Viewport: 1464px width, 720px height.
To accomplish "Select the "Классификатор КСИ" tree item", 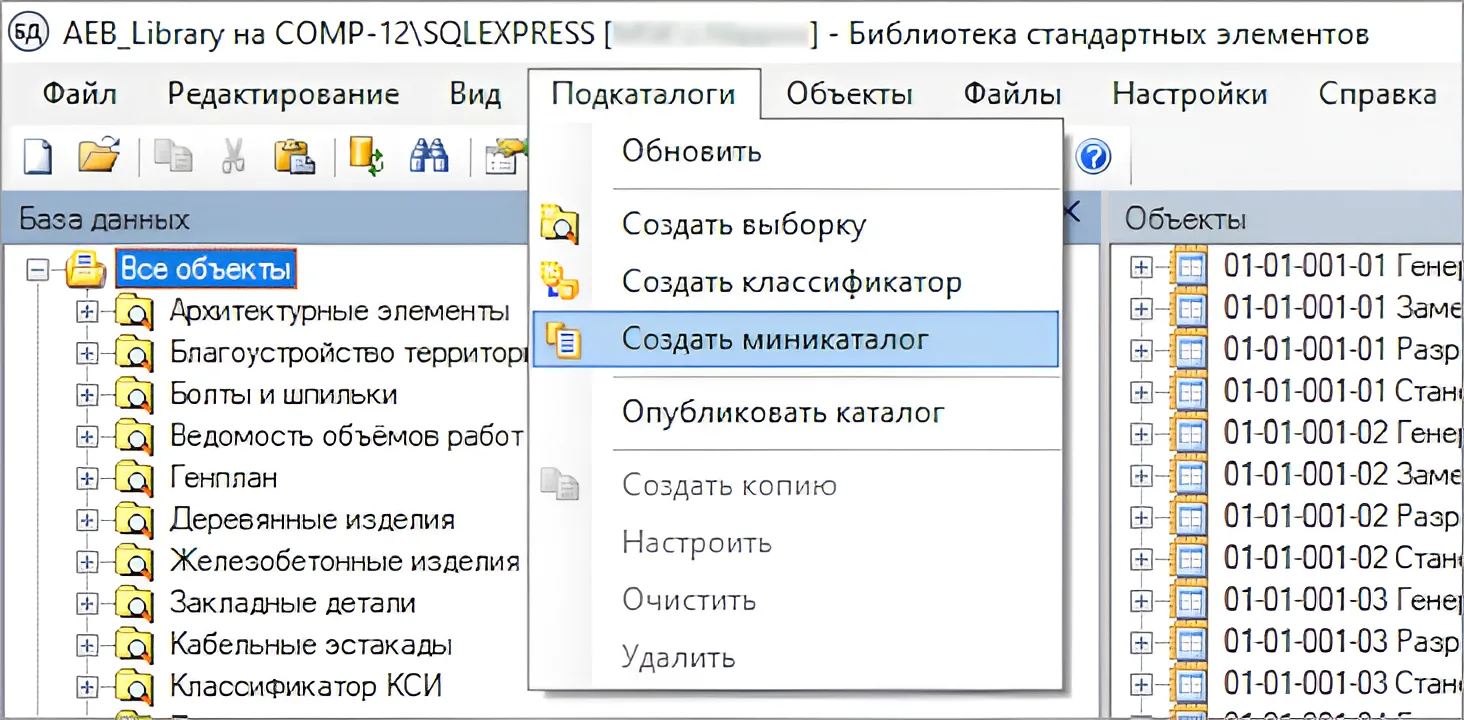I will (x=305, y=687).
